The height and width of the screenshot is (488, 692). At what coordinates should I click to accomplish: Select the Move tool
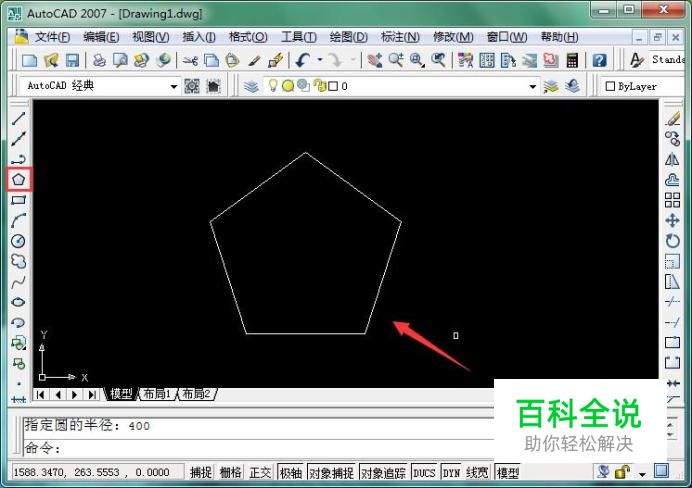tap(673, 220)
